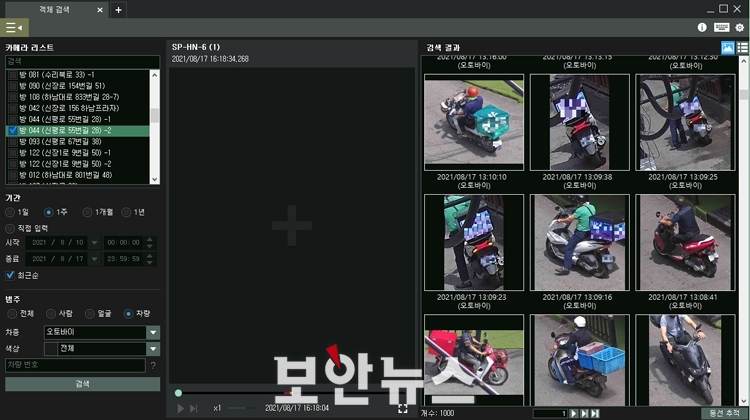
Task: Check camera 방 042 (신장로 156 하남프라자)
Action: pyautogui.click(x=12, y=108)
